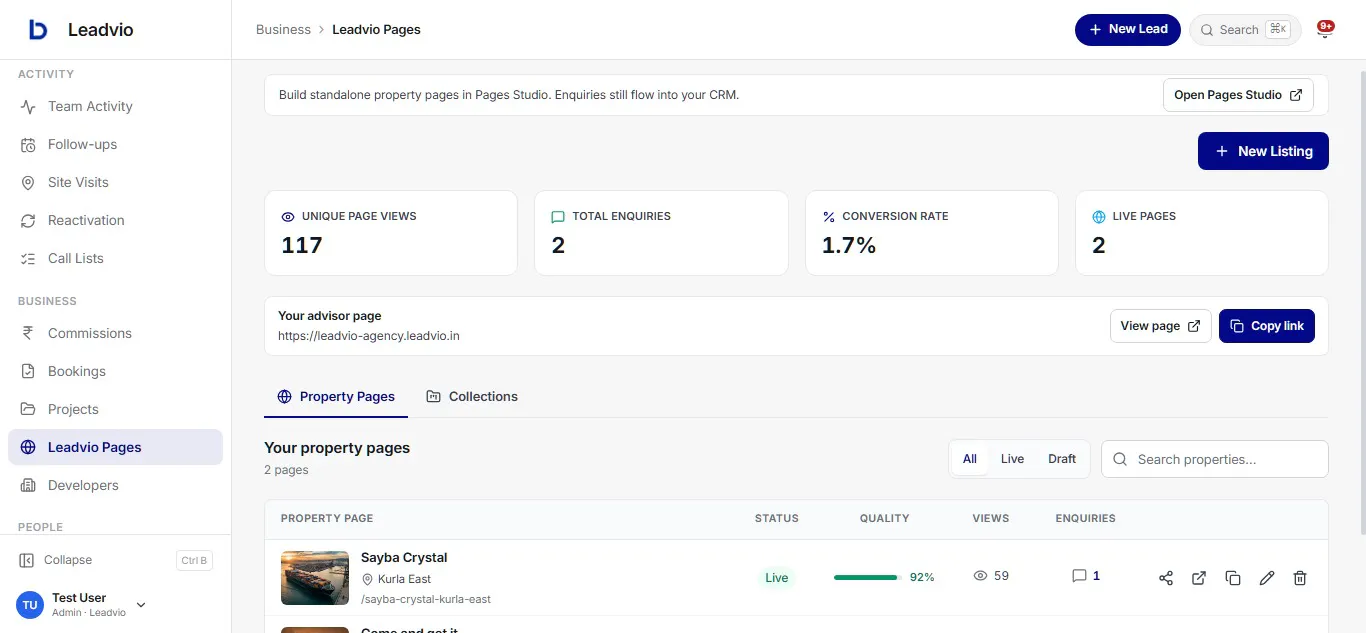Copy the advisor page link
The width and height of the screenshot is (1366, 633).
coord(1267,326)
